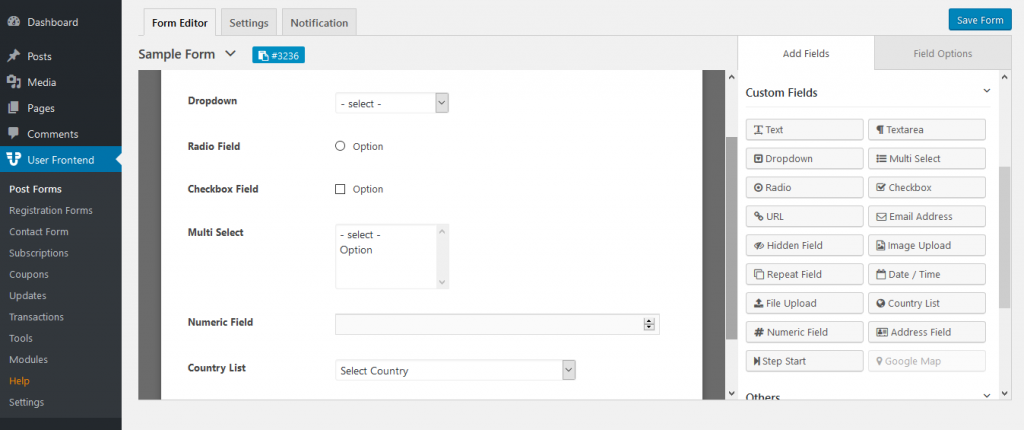The height and width of the screenshot is (430, 1024).
Task: Click the Comments speech bubble icon
Action: pyautogui.click(x=14, y=133)
